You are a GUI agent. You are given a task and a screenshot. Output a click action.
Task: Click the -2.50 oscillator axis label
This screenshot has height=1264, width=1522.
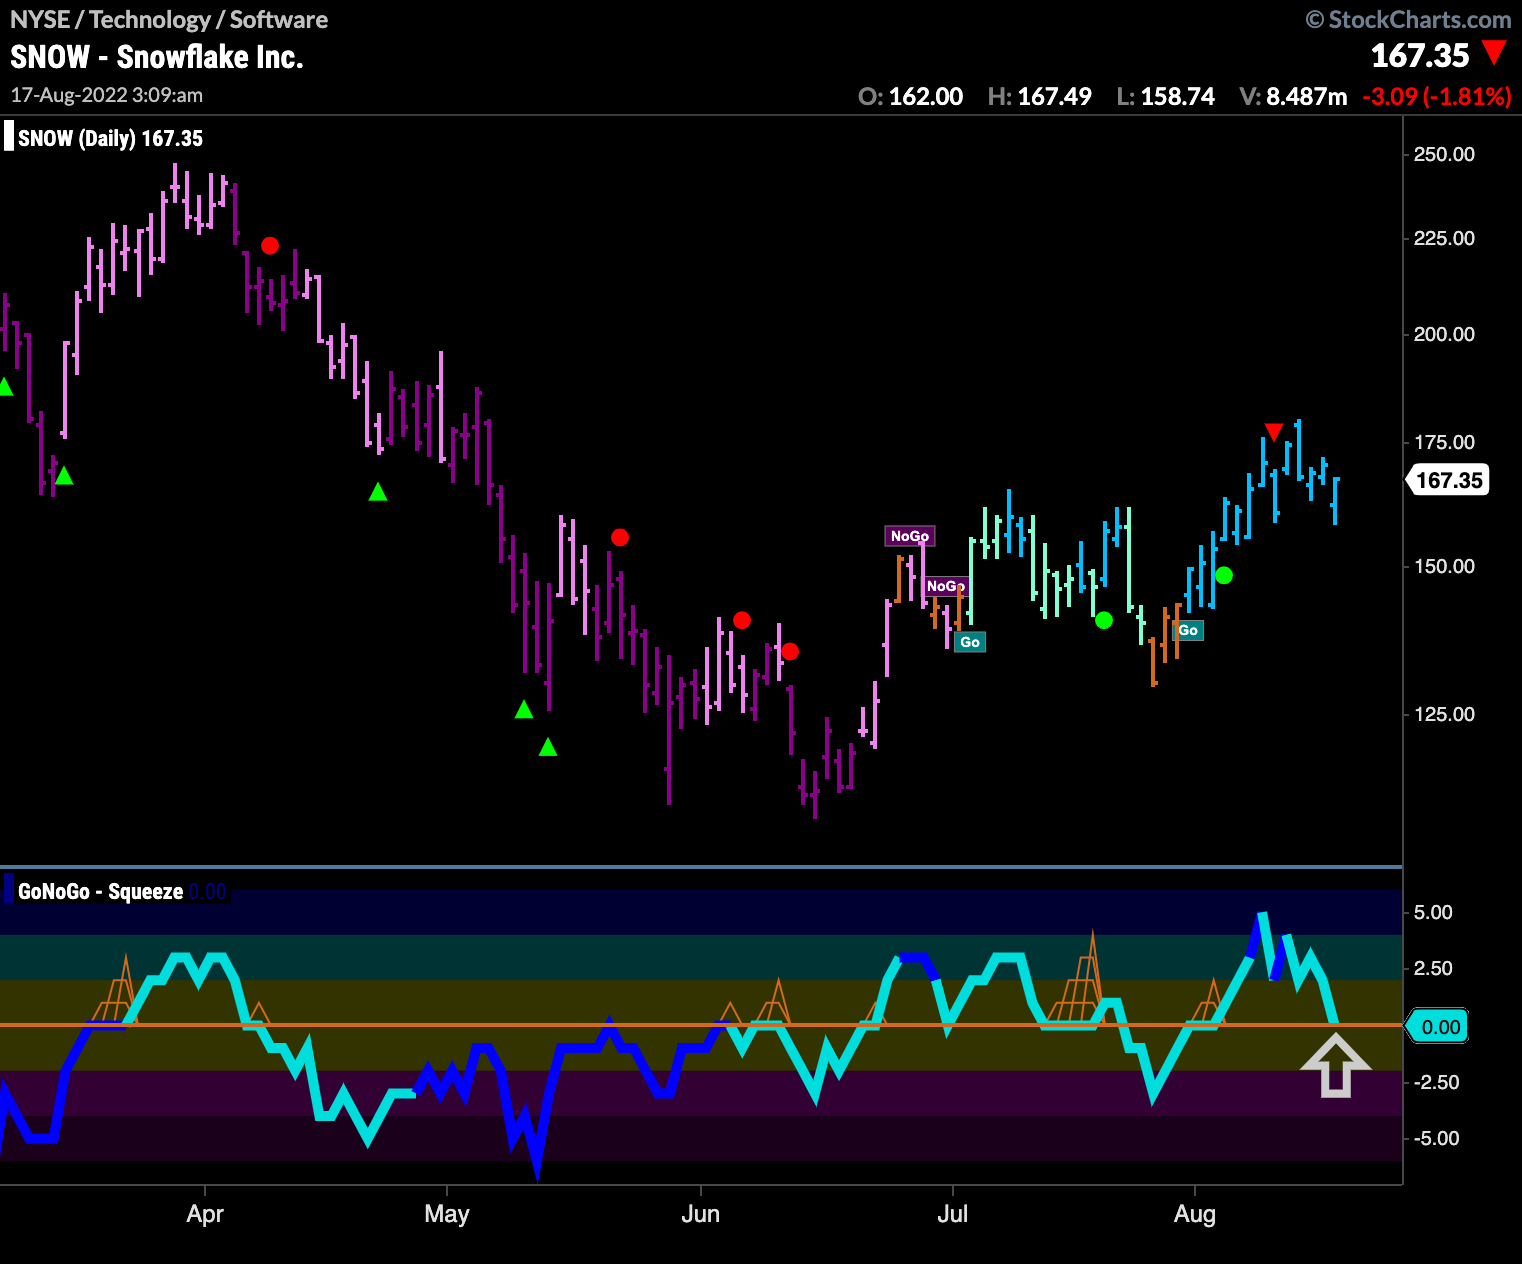click(x=1436, y=1082)
